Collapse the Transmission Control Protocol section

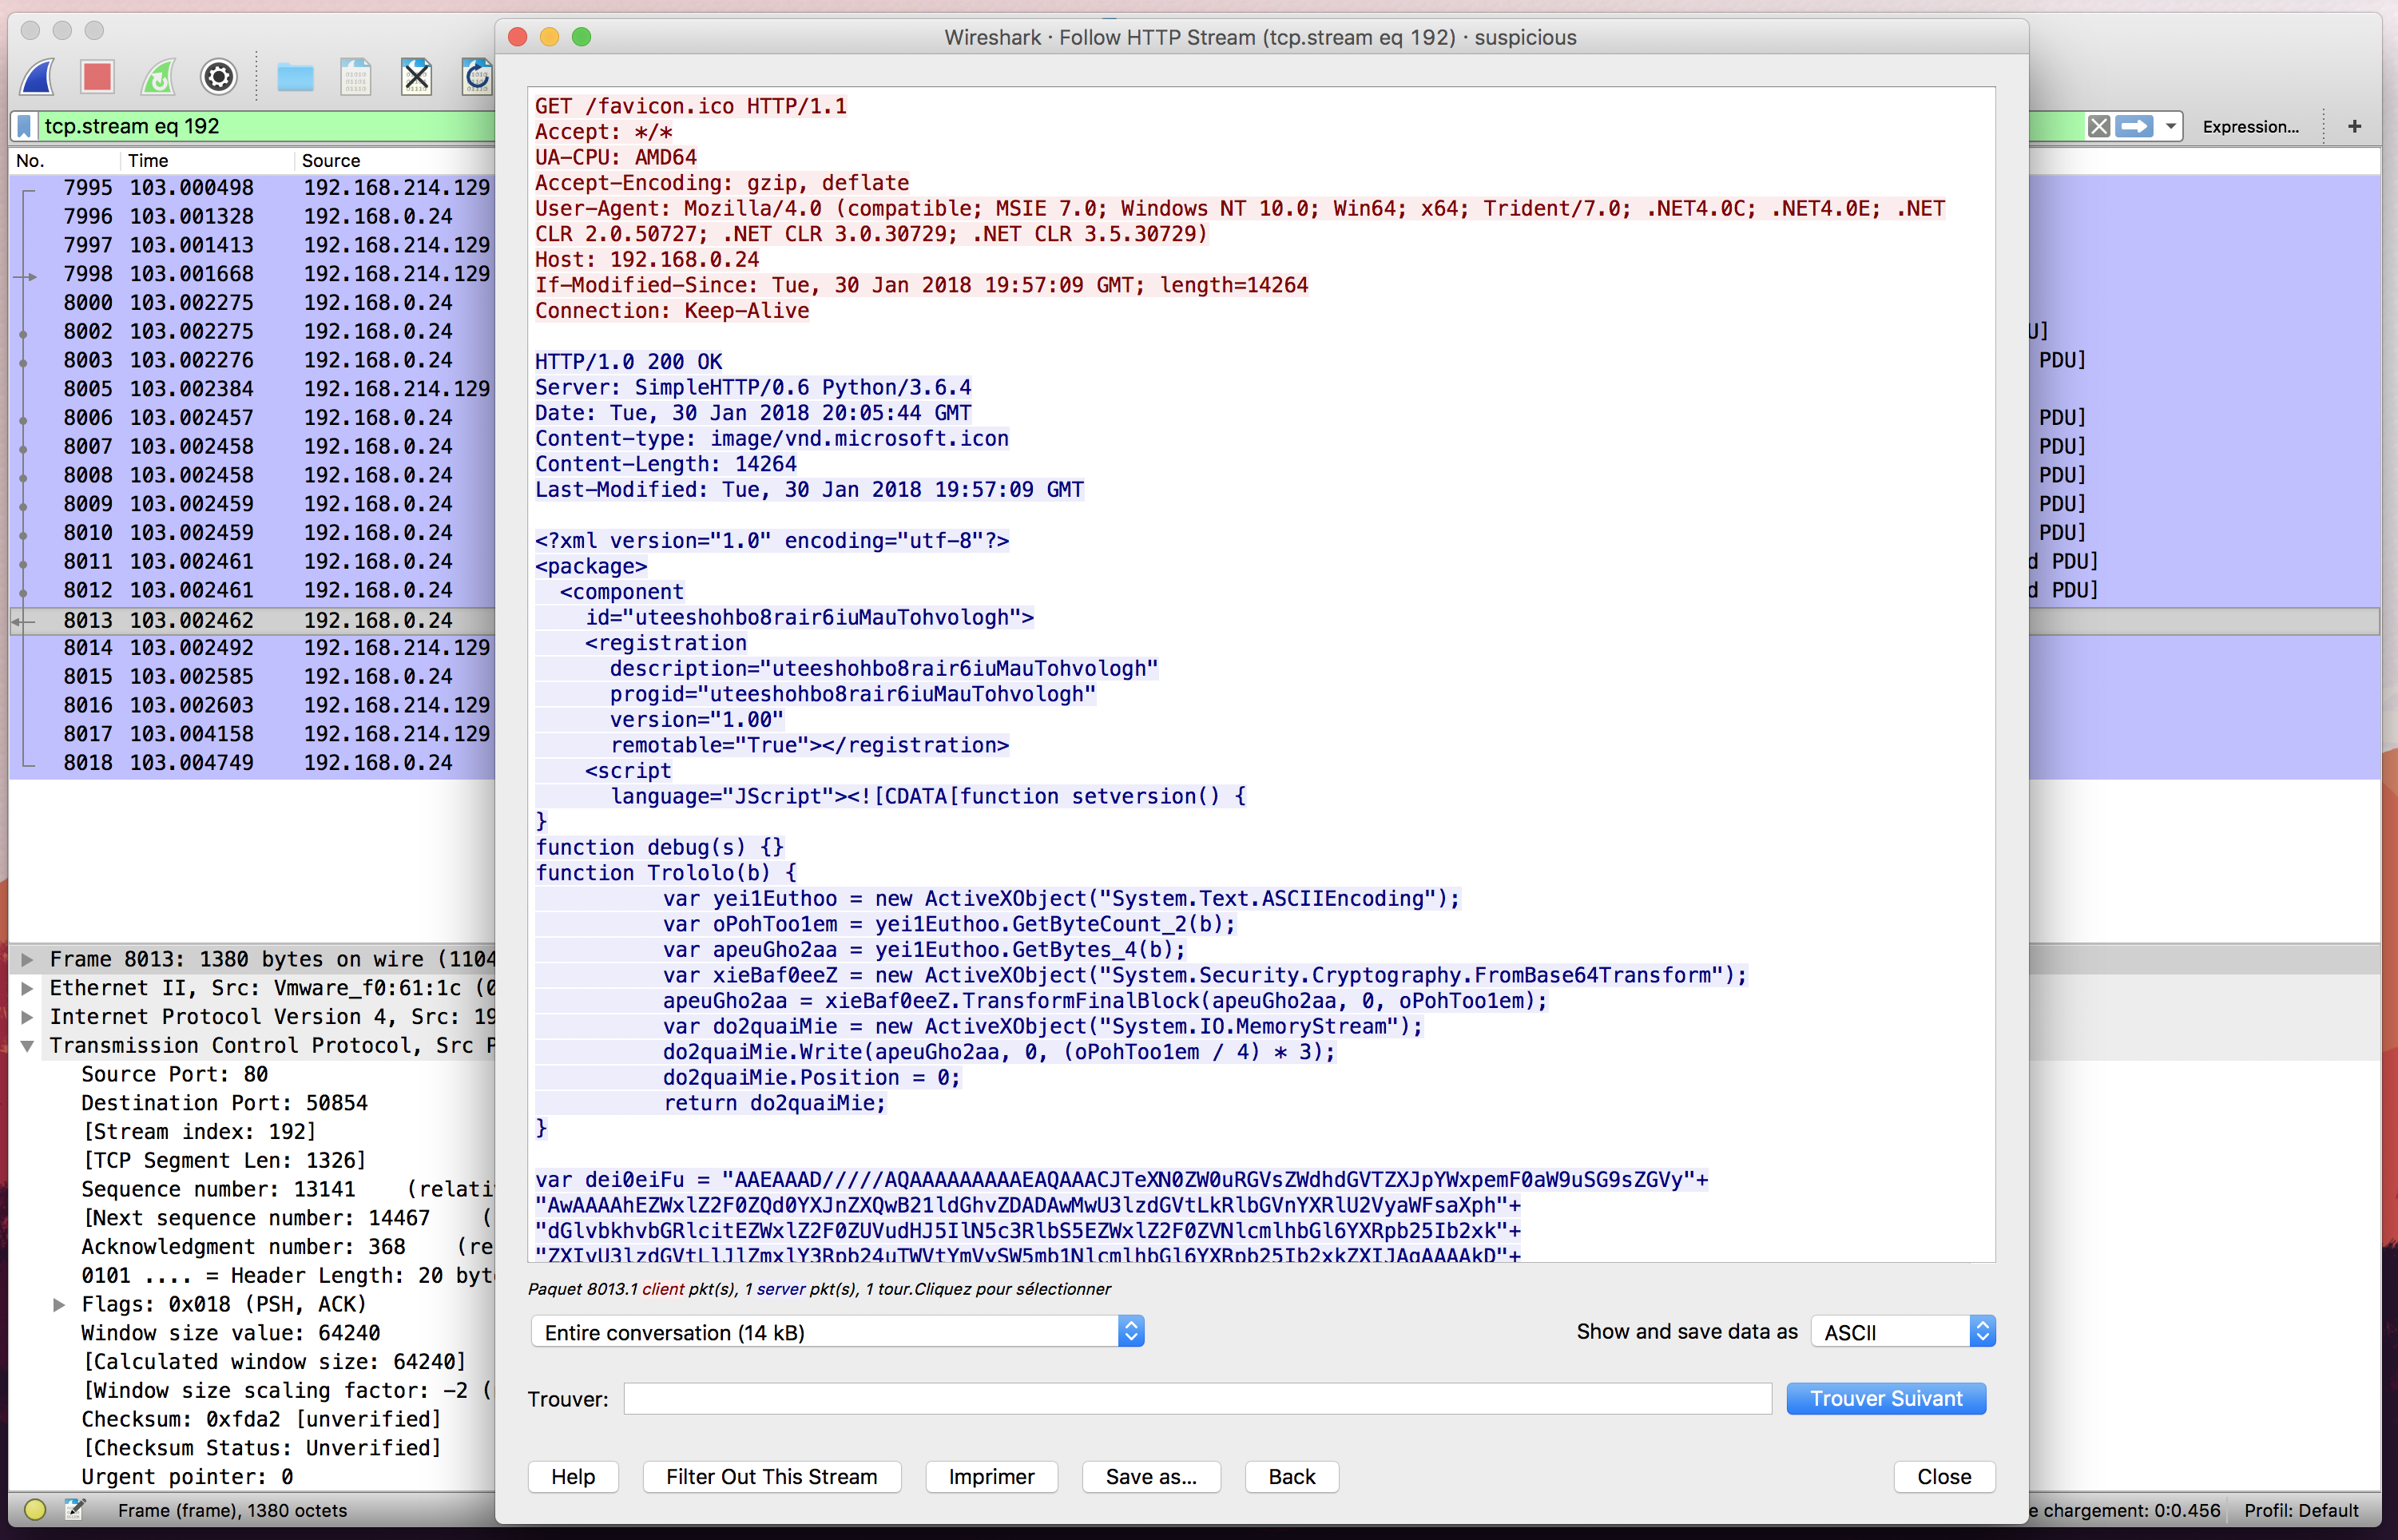click(x=27, y=1046)
